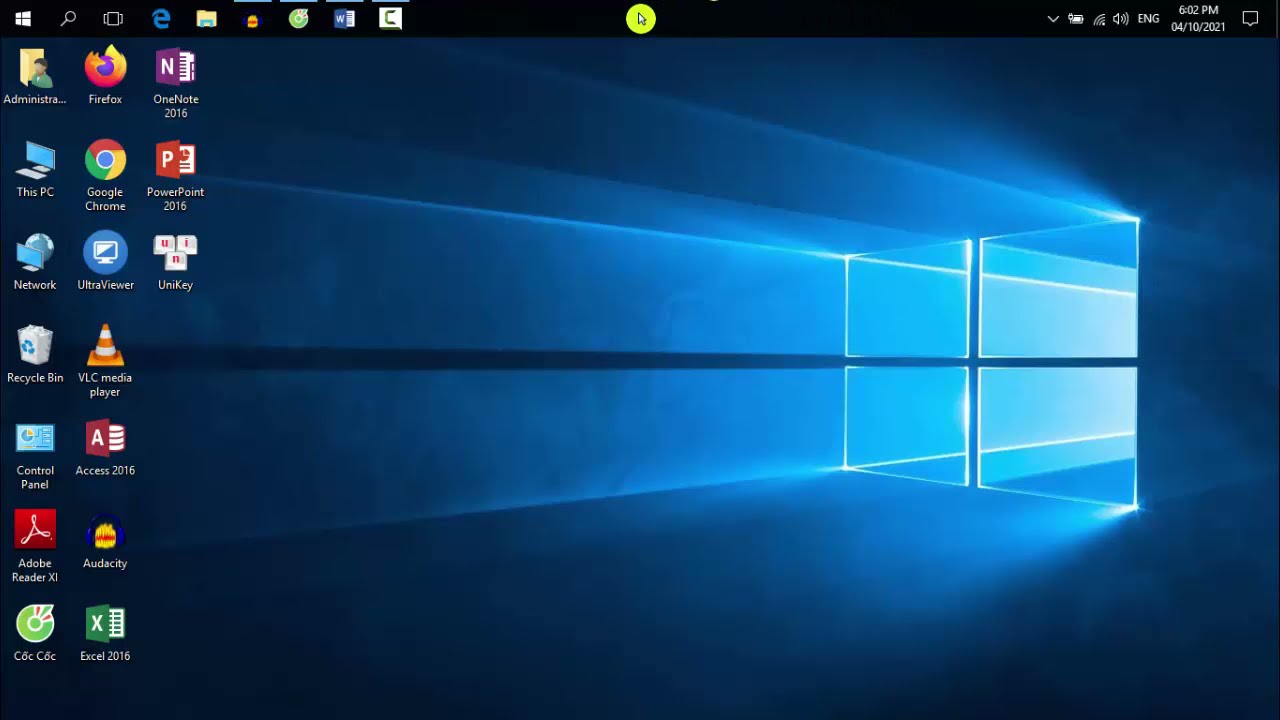Select the Recycle Bin desktop icon
Image resolution: width=1280 pixels, height=720 pixels.
click(35, 356)
